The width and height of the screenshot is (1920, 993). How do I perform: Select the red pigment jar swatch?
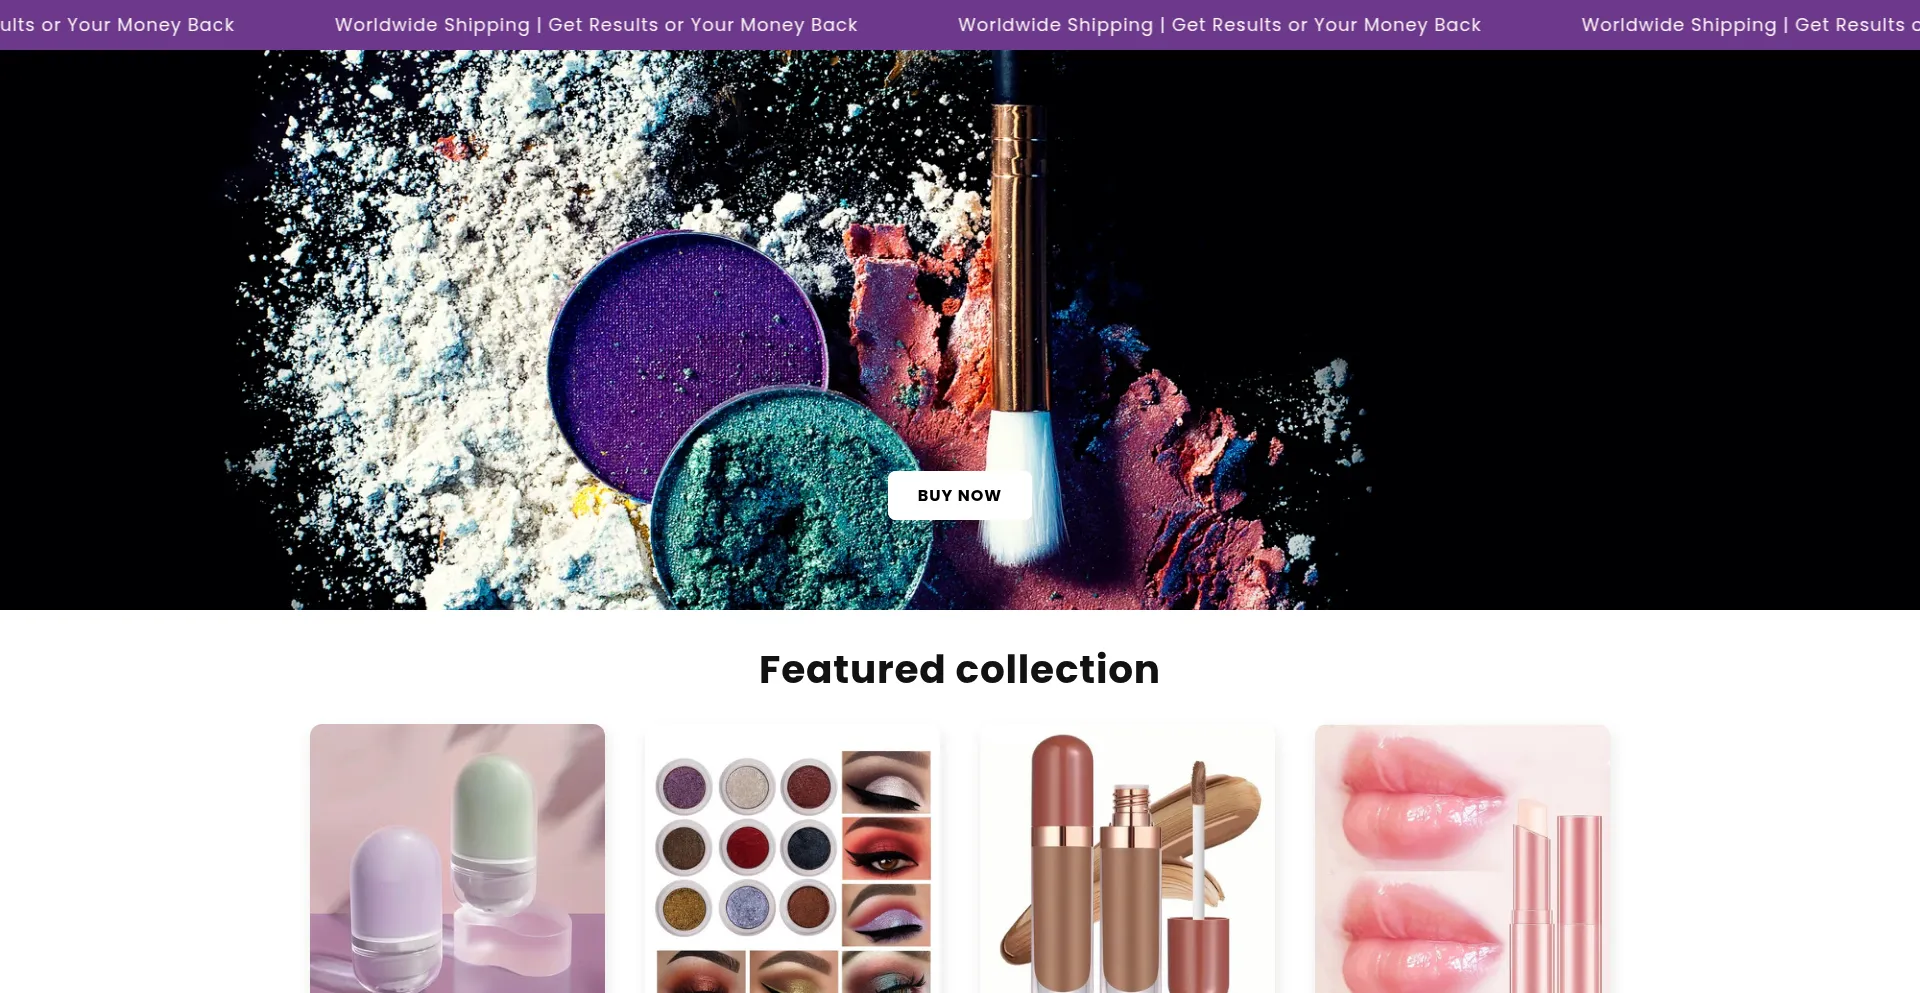click(747, 847)
